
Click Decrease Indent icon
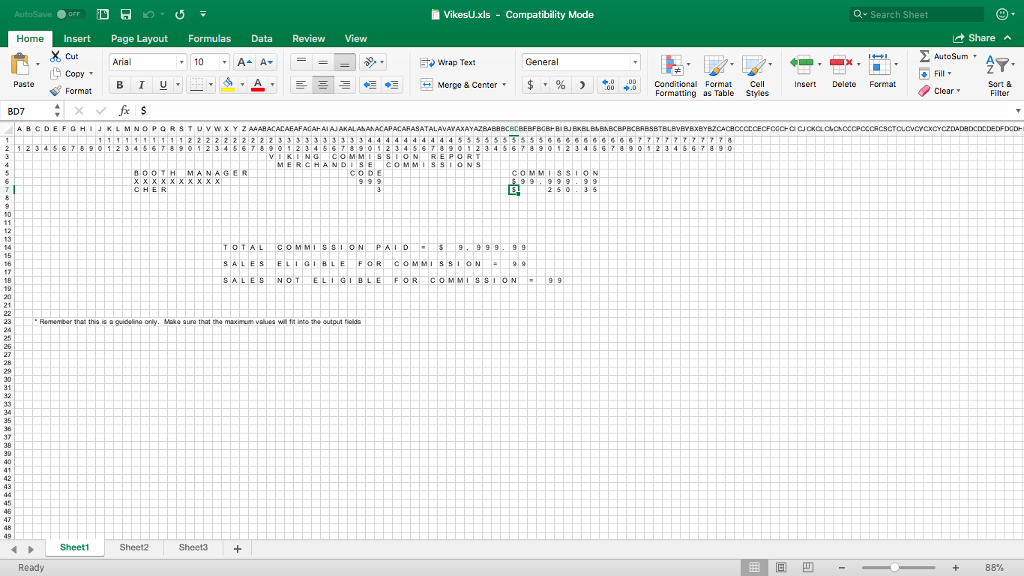click(370, 85)
